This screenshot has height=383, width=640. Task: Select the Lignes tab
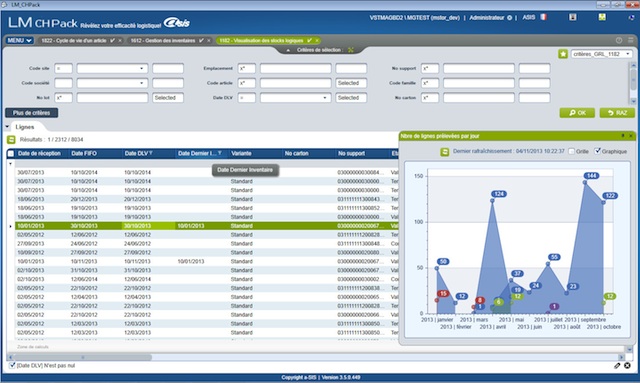(24, 127)
